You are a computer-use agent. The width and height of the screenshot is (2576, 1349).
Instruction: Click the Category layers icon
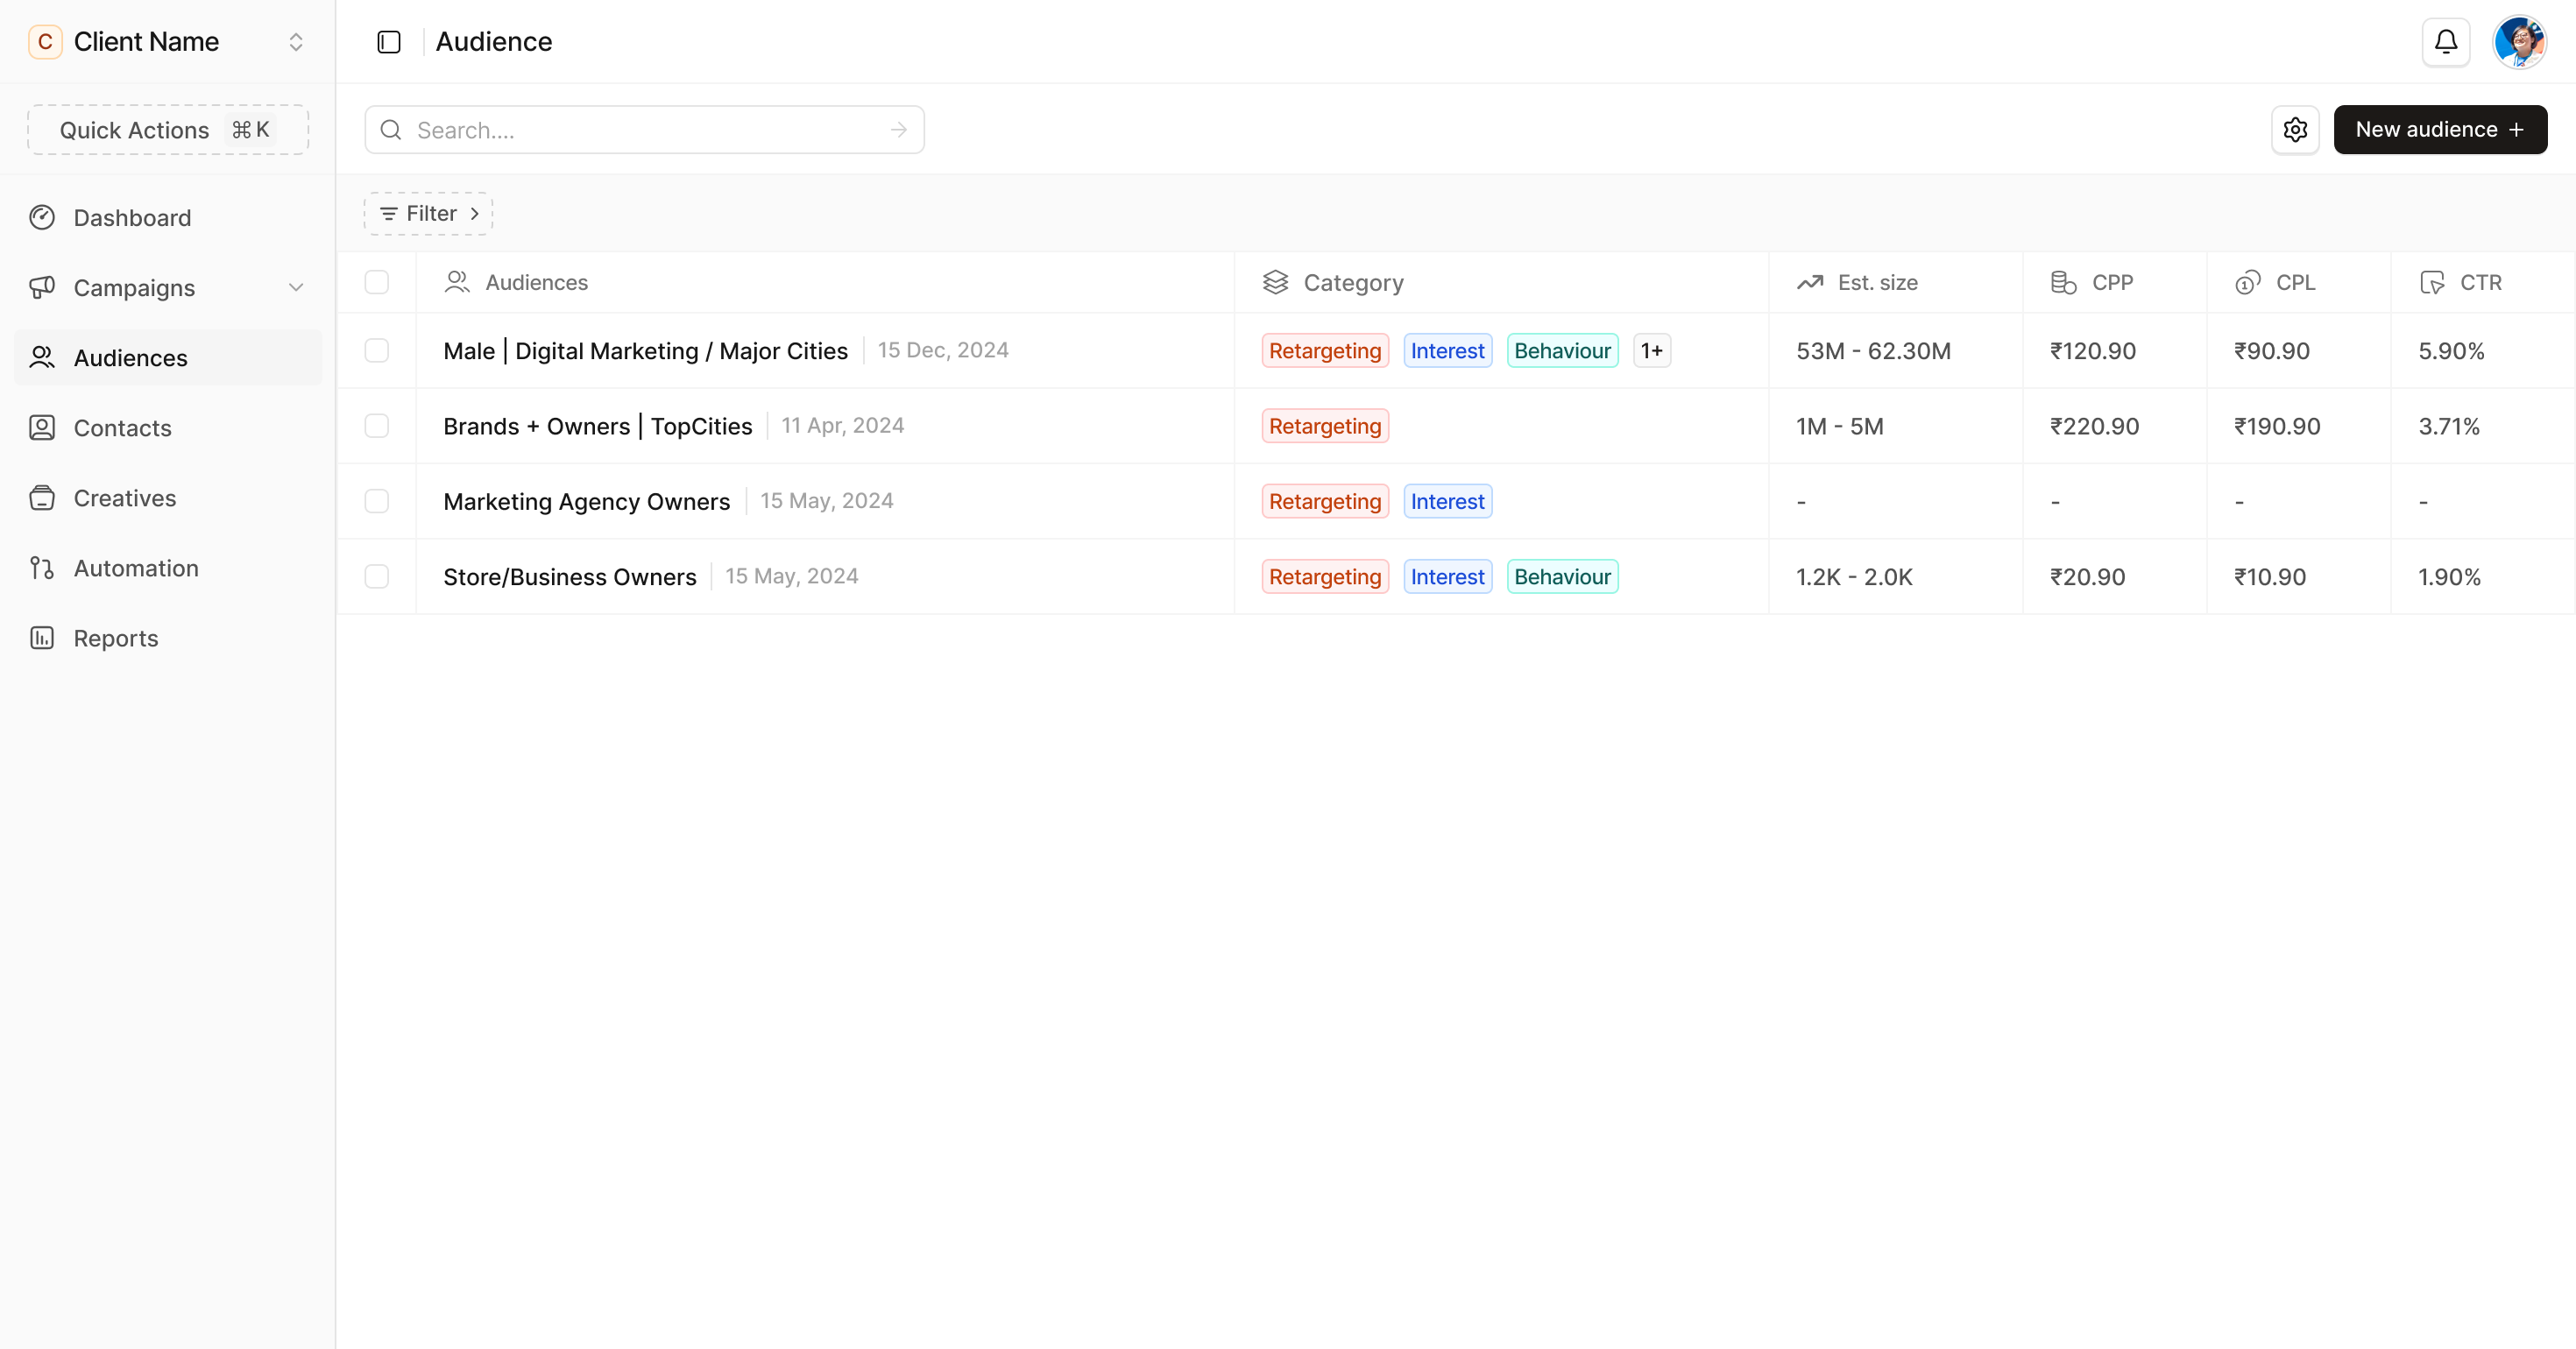pyautogui.click(x=1275, y=283)
